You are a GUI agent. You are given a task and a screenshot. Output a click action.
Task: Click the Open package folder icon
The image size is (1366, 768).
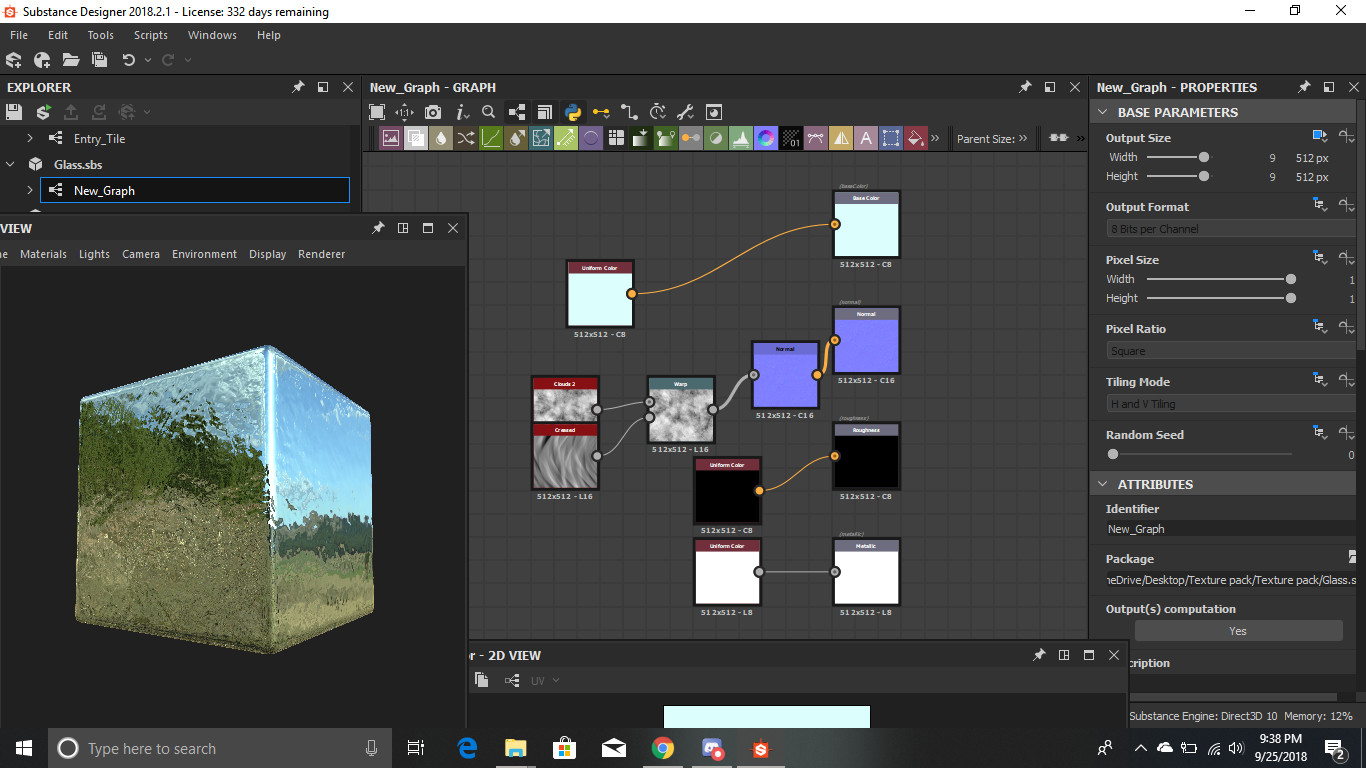70,60
